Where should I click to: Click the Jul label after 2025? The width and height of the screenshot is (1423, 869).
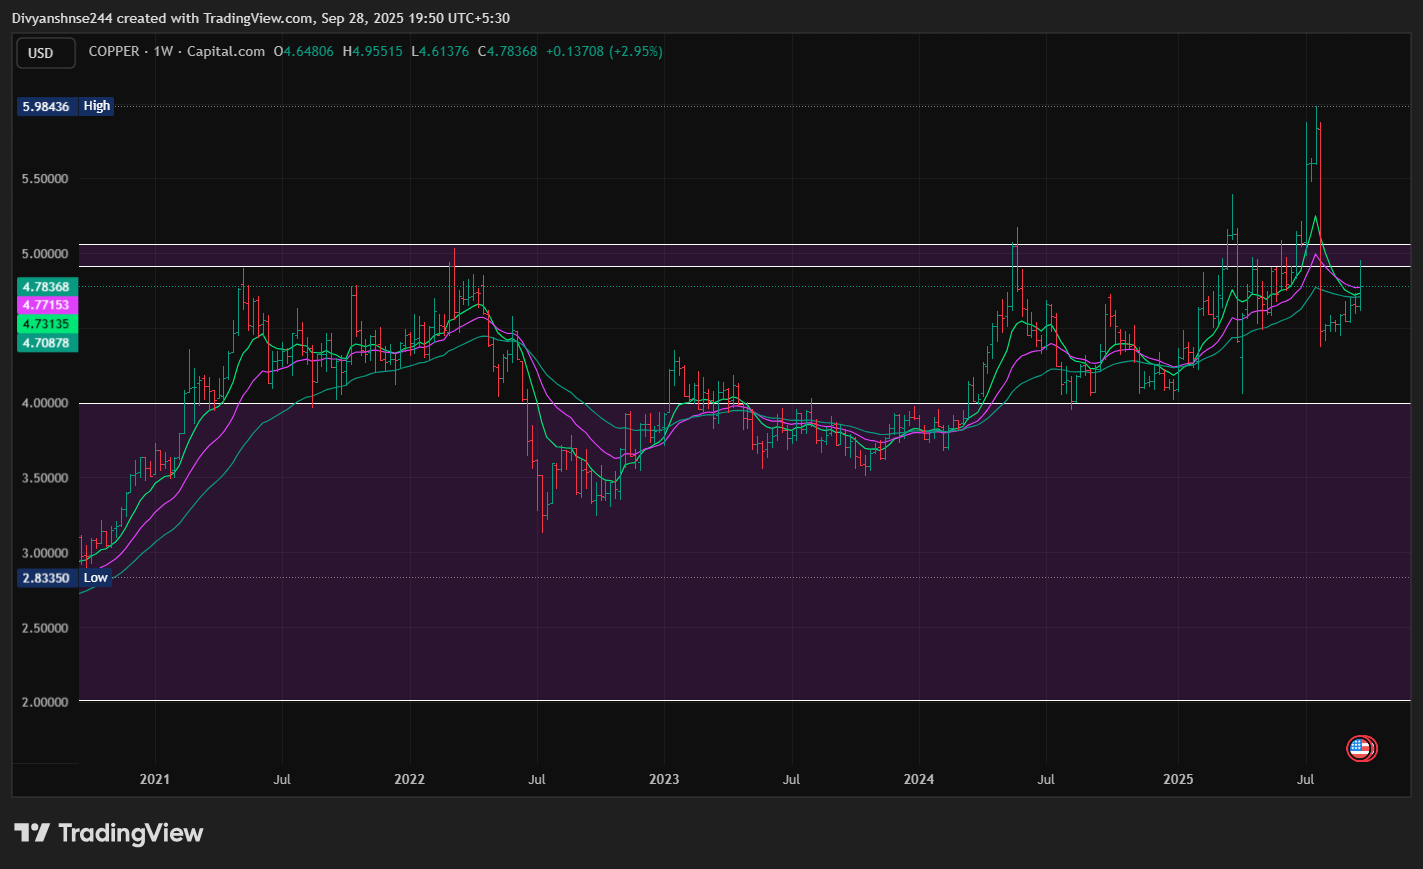[x=1305, y=779]
